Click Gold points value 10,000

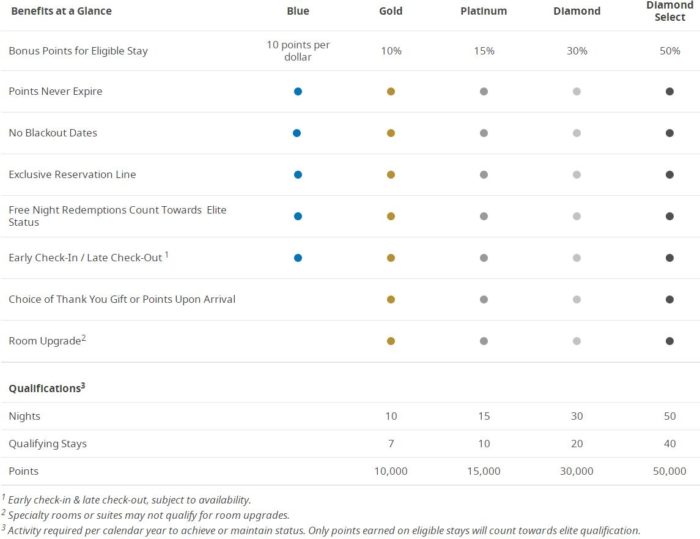(391, 471)
